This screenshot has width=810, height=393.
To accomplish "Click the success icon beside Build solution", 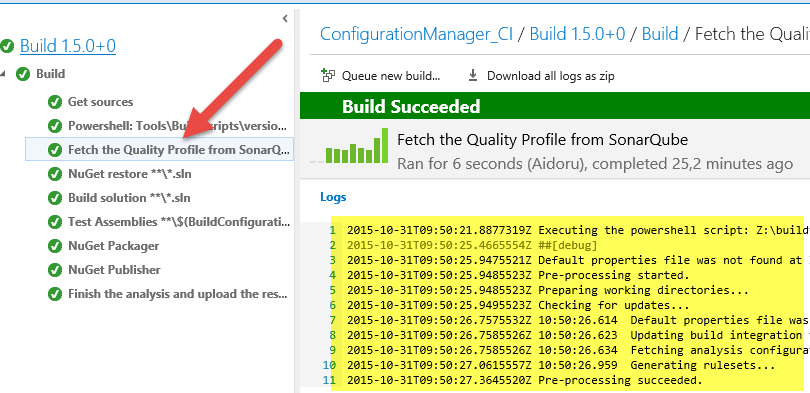I will (x=55, y=198).
